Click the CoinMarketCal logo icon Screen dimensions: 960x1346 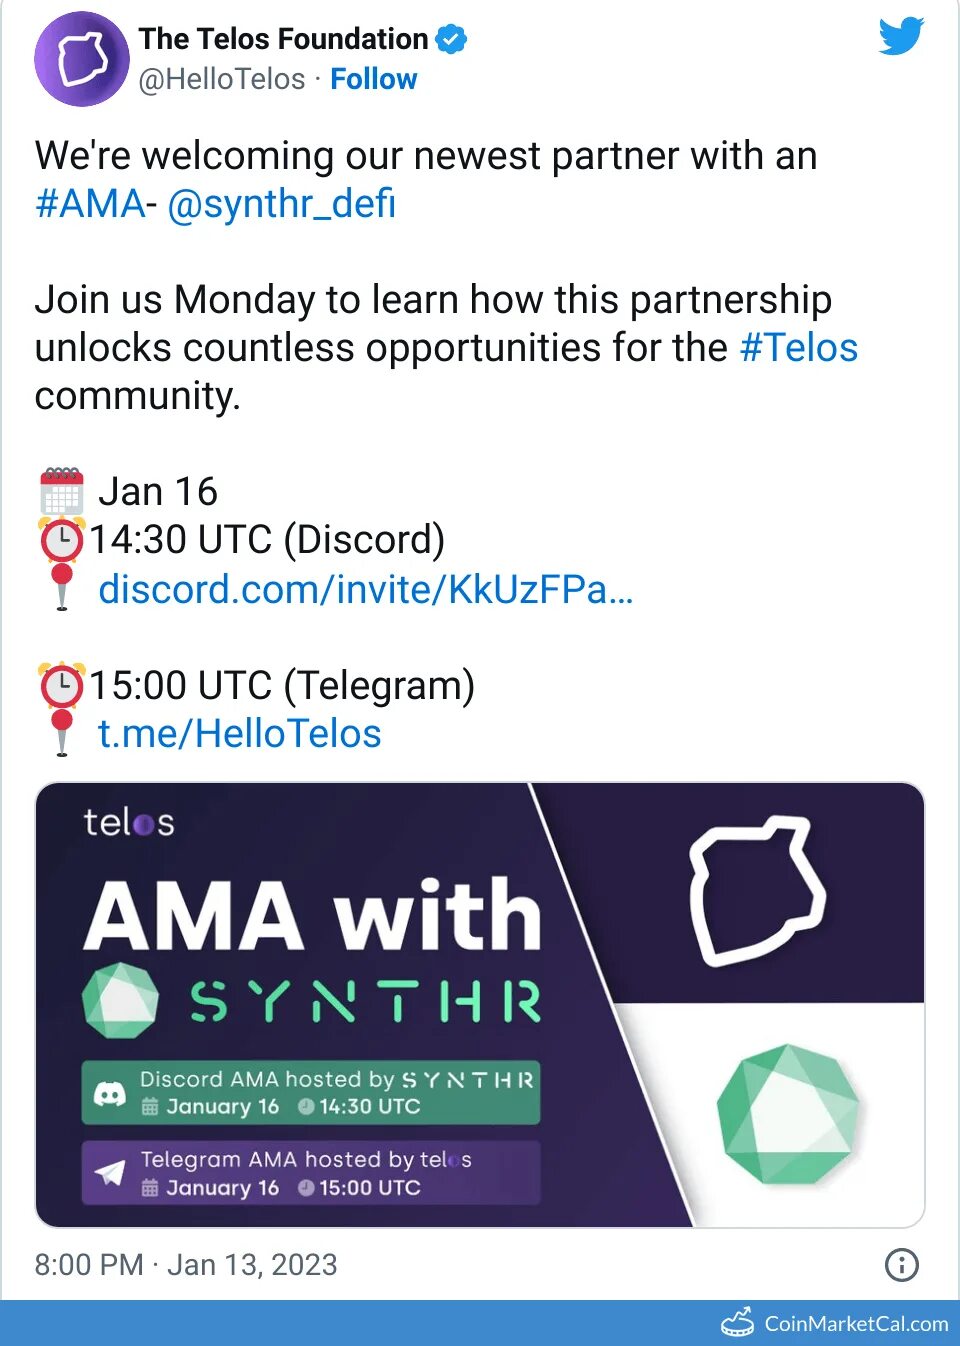(738, 1322)
